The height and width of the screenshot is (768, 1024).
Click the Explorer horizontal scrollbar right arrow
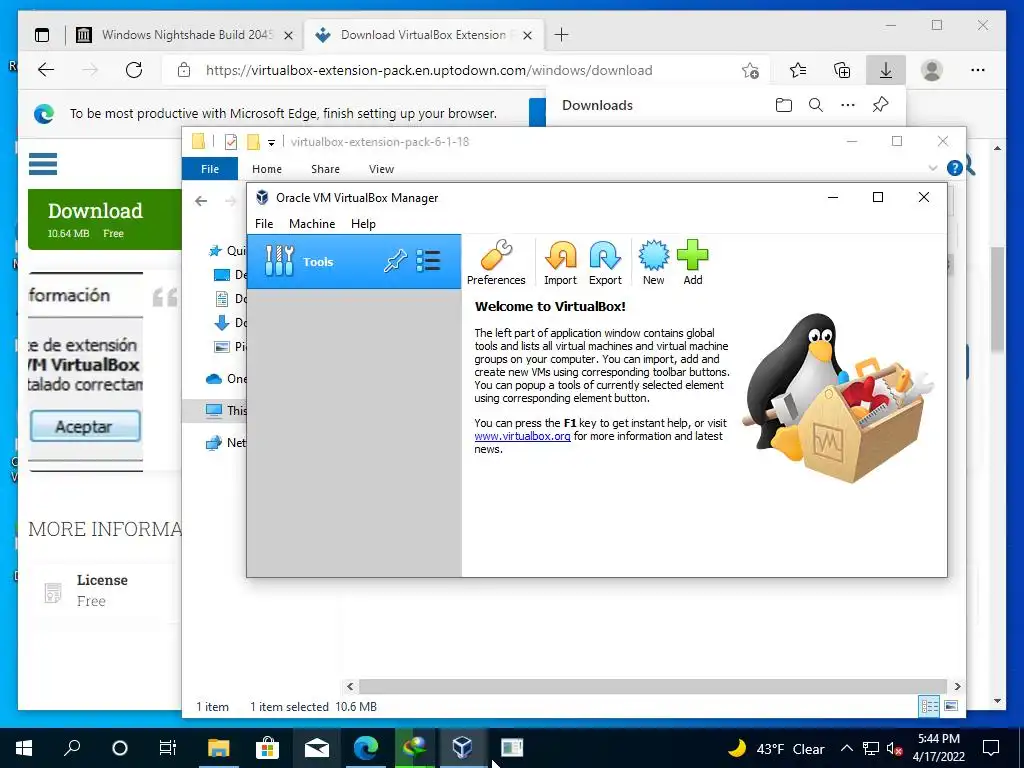(x=957, y=686)
